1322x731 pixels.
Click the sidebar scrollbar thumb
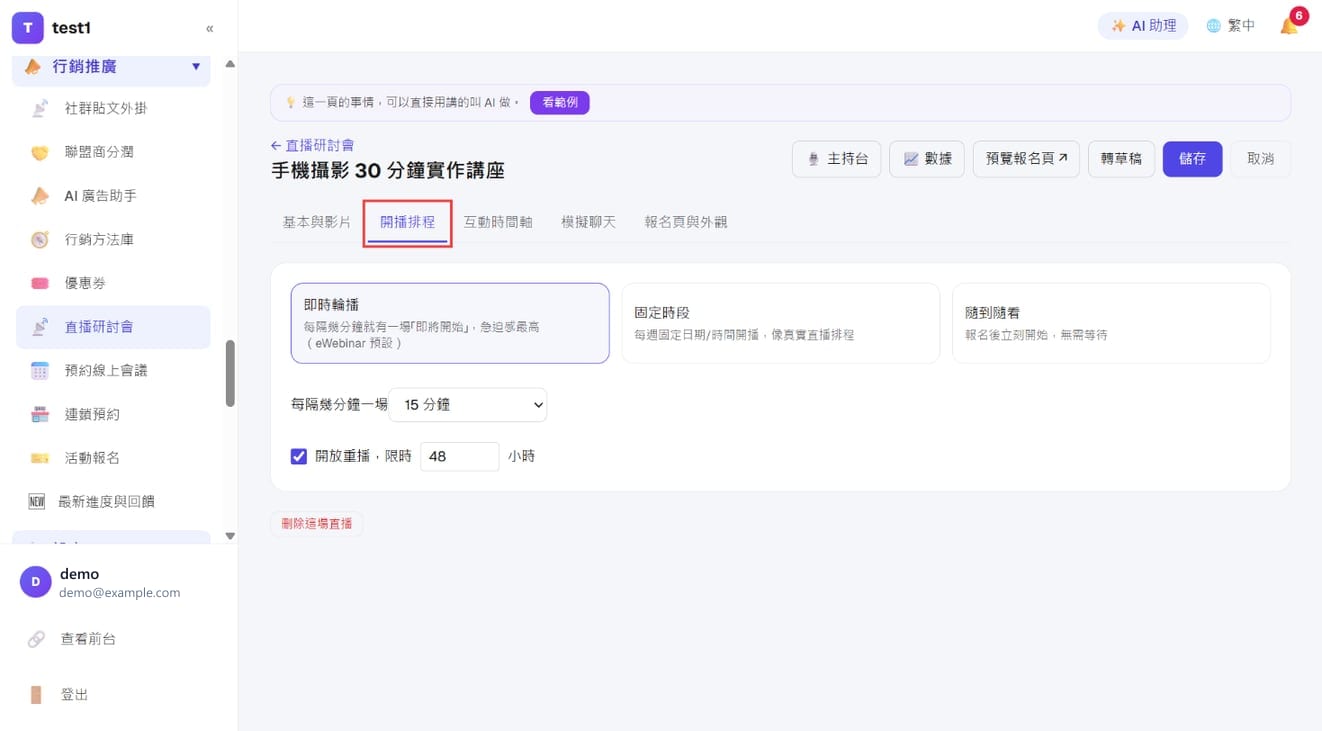(230, 373)
